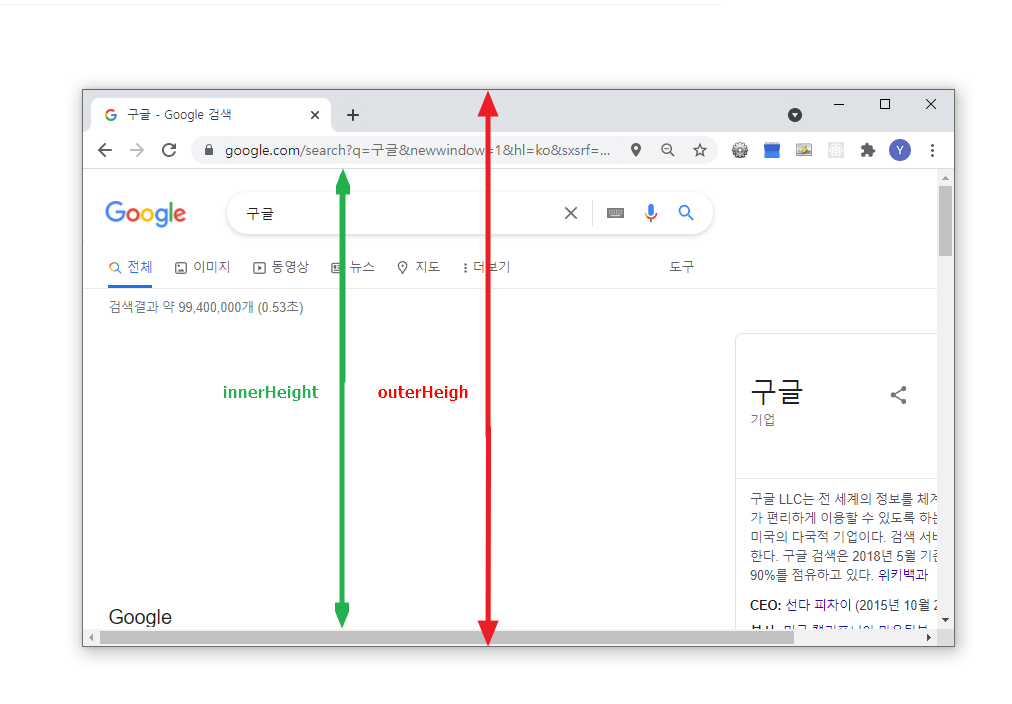Share the 구글 knowledge panel via share icon

[x=898, y=395]
